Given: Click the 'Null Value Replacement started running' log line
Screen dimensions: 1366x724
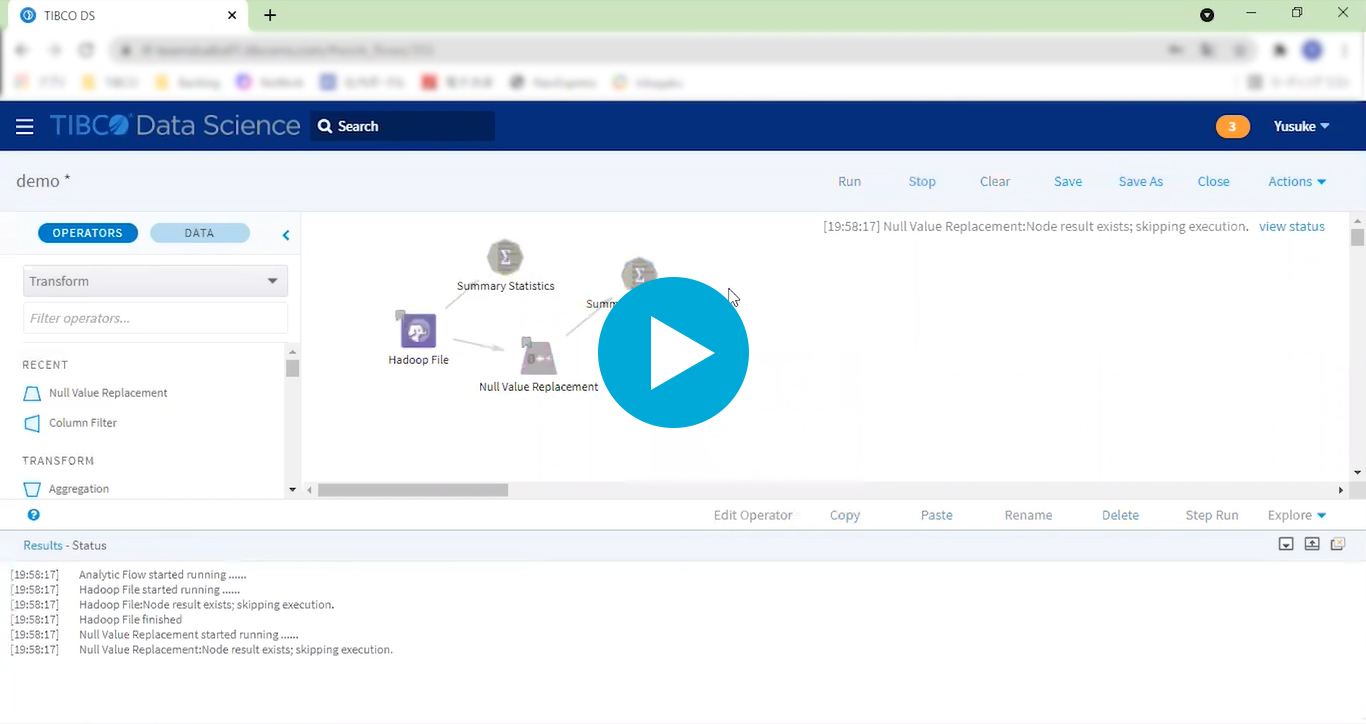Looking at the screenshot, I should point(188,635).
